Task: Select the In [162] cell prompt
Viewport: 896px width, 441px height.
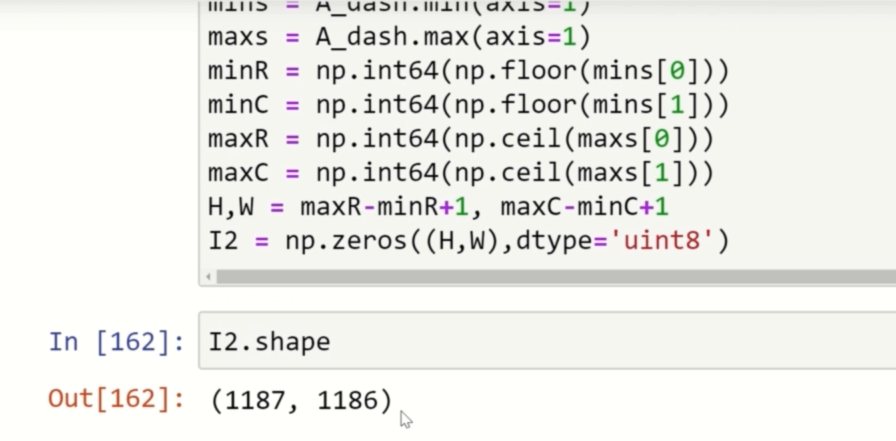Action: pyautogui.click(x=116, y=342)
